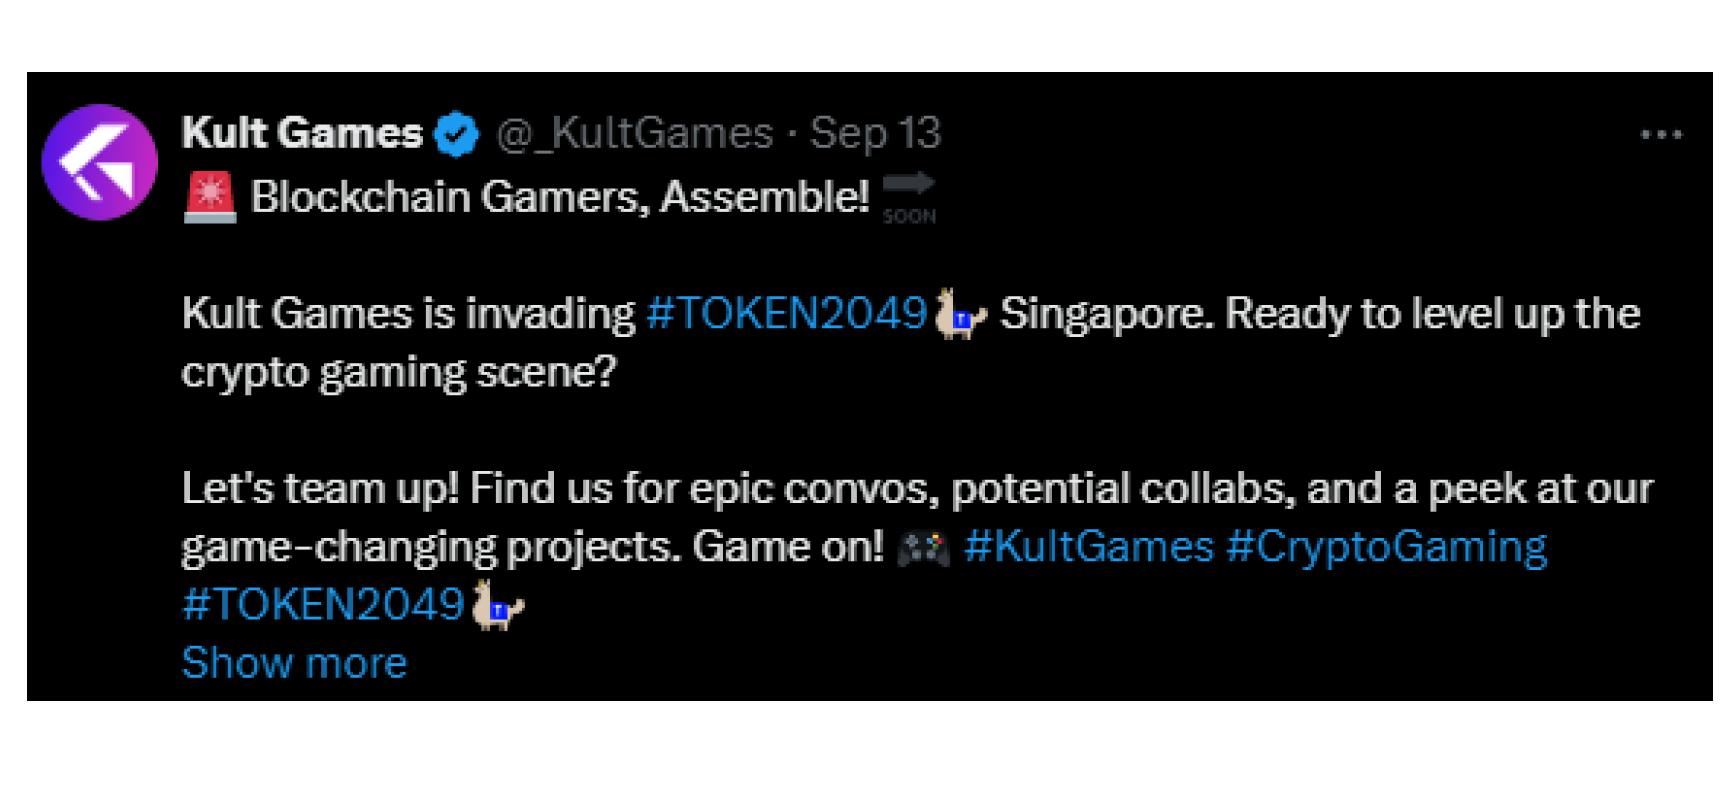Open the #KultGames hashtag

tap(1088, 548)
